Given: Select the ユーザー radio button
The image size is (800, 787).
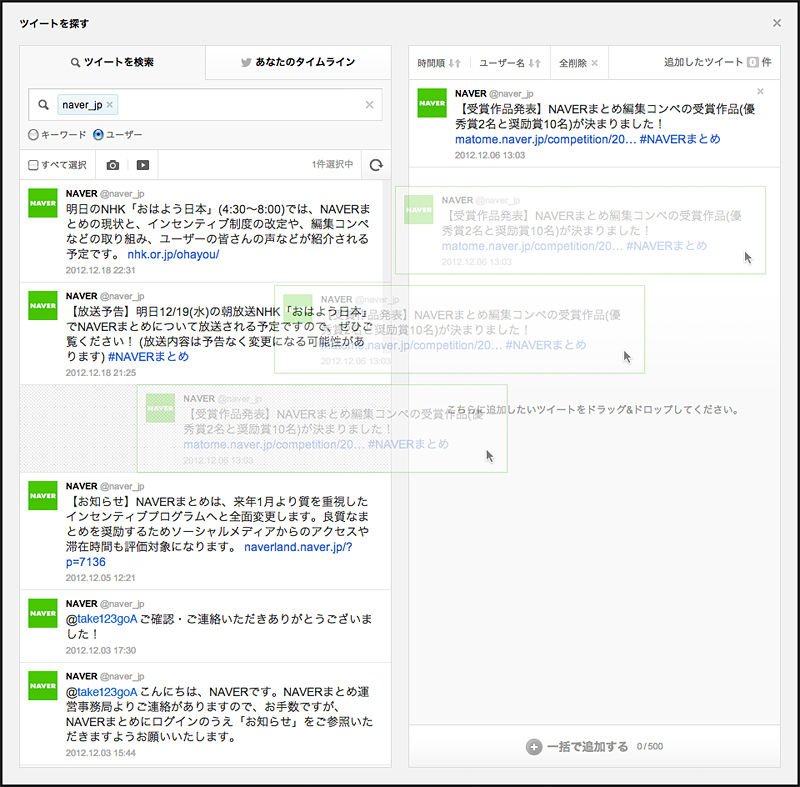Looking at the screenshot, I should 98,135.
